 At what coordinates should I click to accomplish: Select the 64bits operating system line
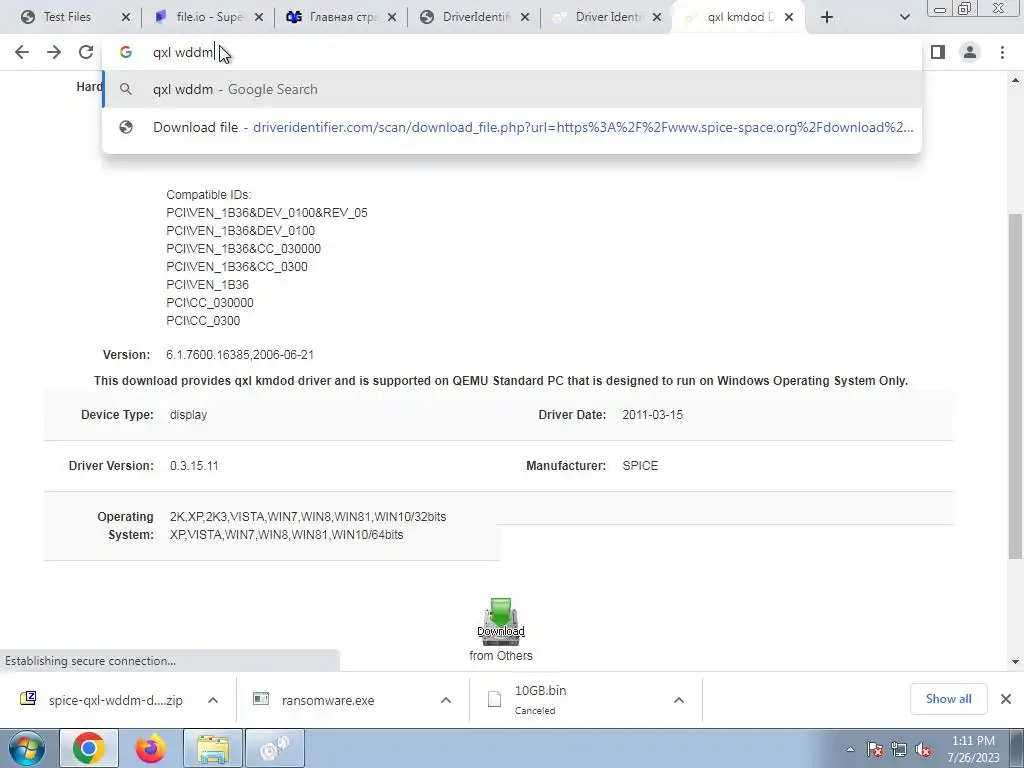coord(286,535)
